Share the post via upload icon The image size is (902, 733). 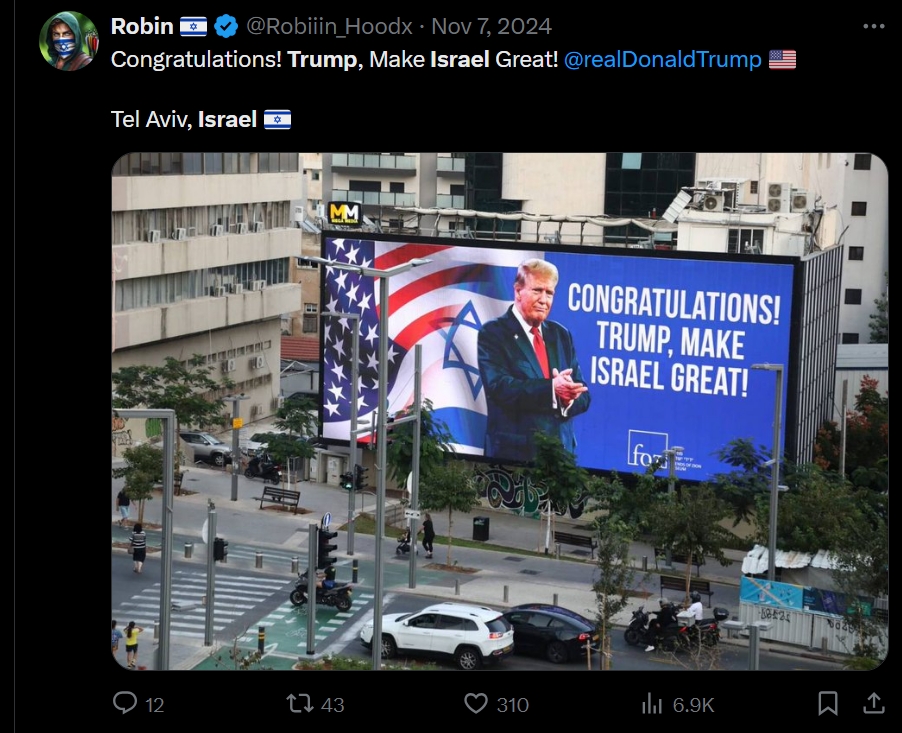point(873,703)
